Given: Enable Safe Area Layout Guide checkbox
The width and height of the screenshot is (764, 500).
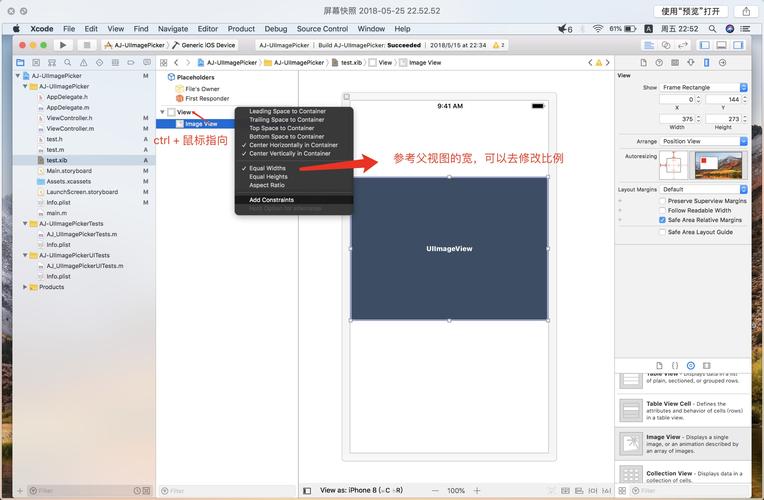Looking at the screenshot, I should pyautogui.click(x=662, y=232).
